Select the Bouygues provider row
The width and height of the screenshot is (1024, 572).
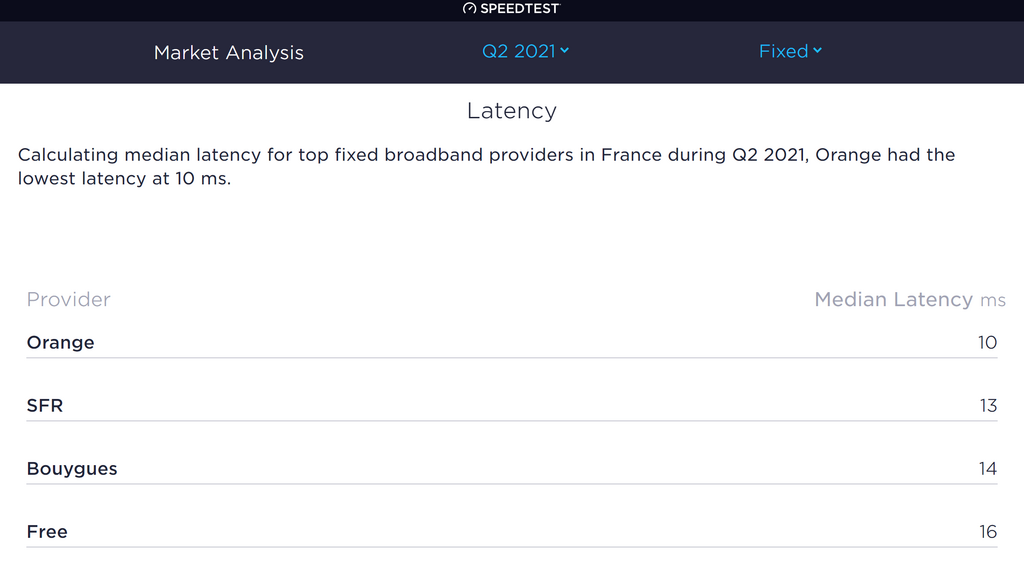click(511, 469)
